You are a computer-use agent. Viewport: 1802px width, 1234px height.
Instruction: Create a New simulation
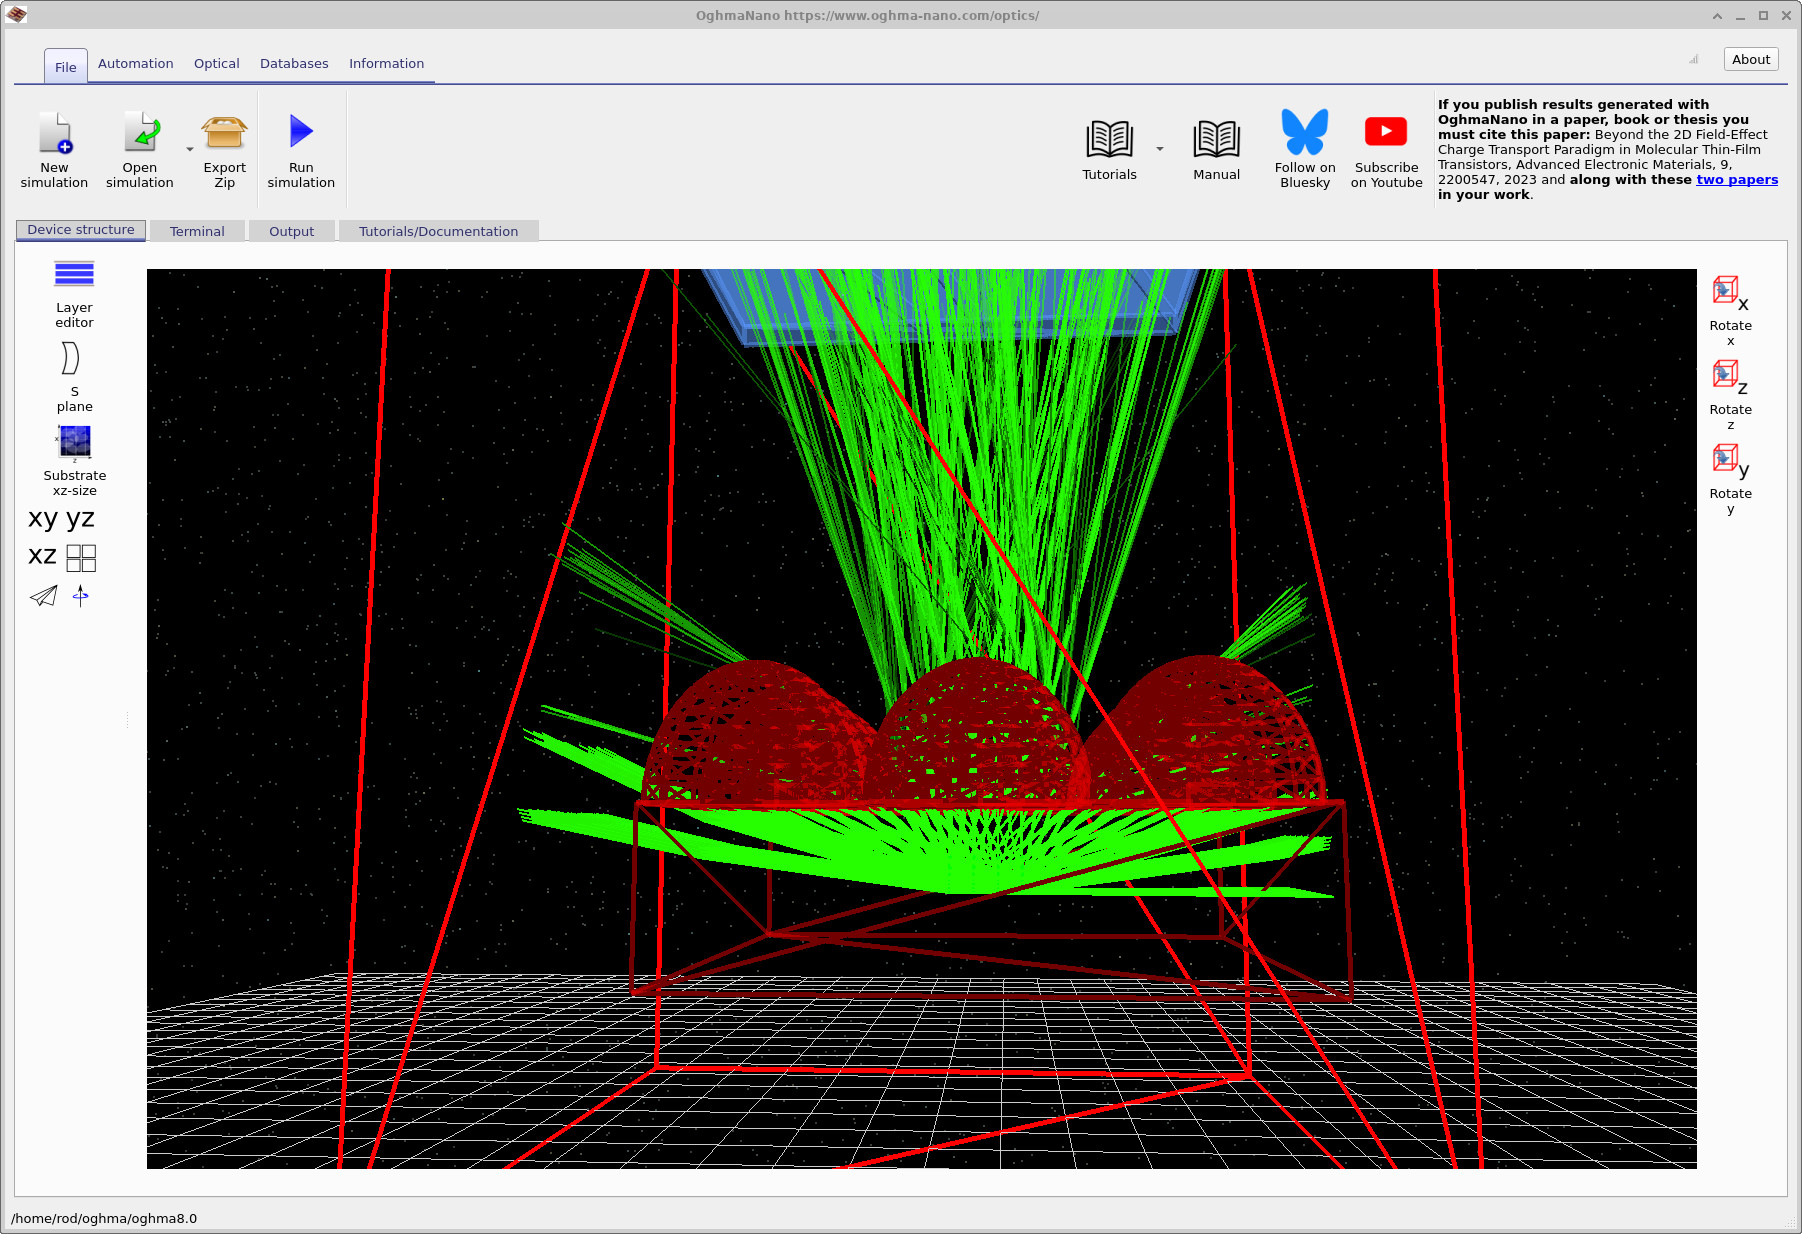54,148
